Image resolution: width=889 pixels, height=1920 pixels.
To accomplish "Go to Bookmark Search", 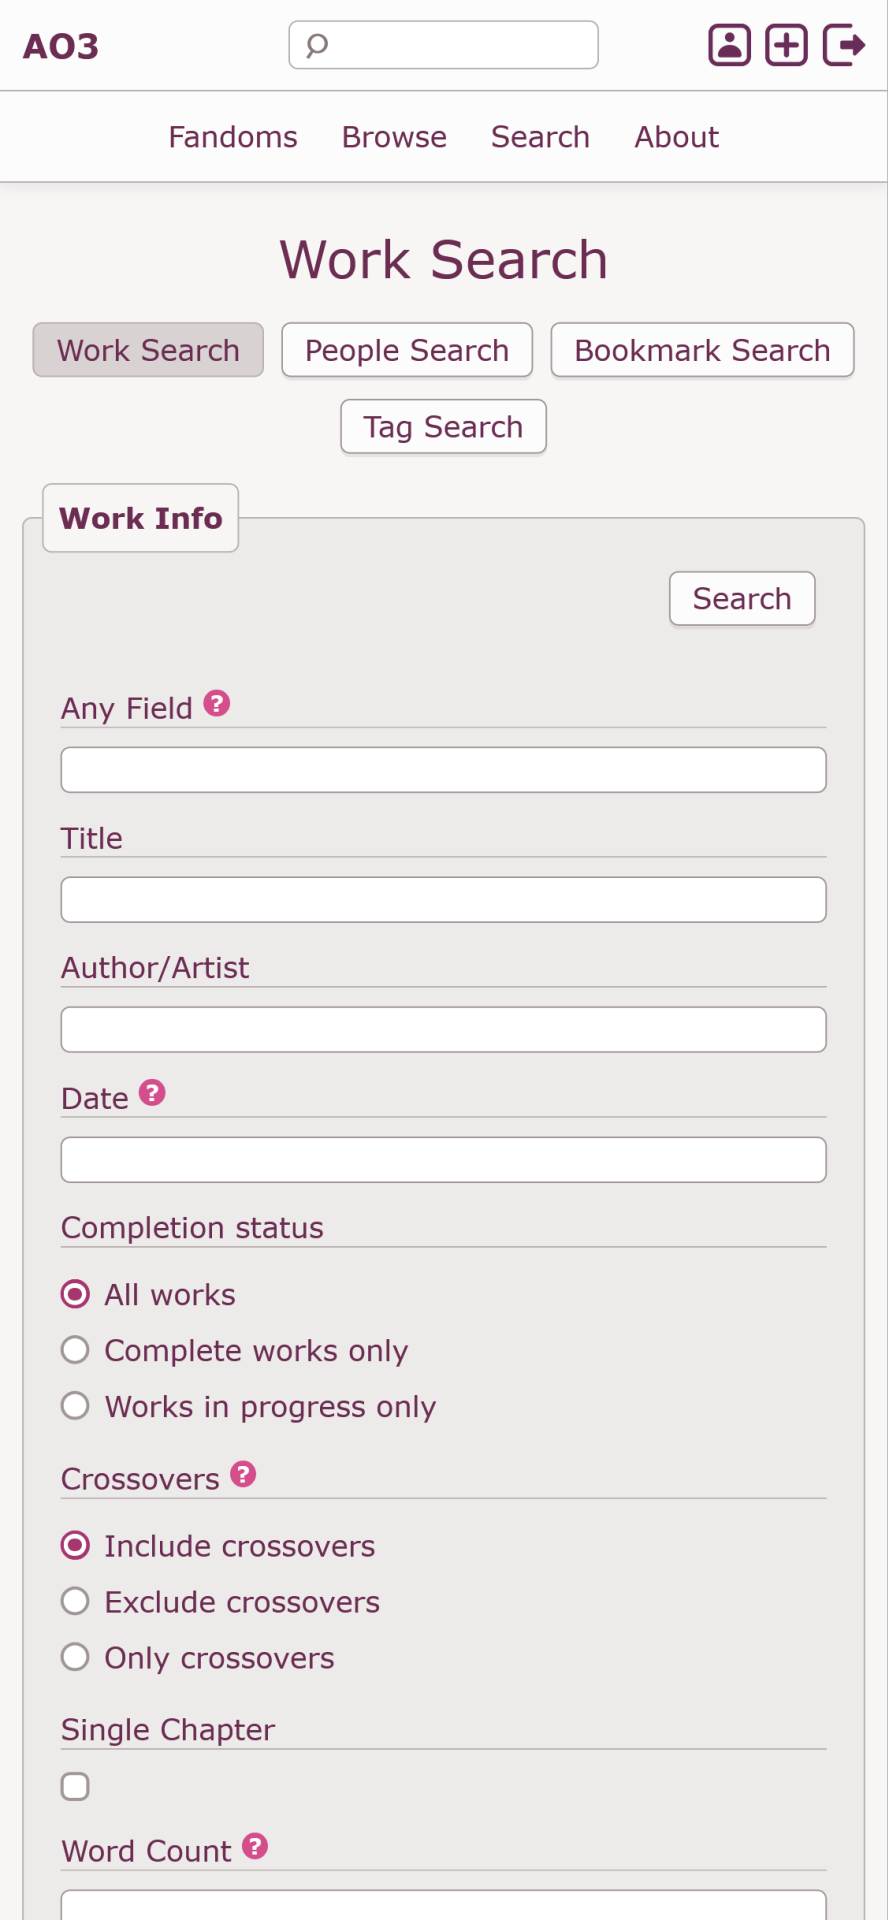I will pos(702,350).
